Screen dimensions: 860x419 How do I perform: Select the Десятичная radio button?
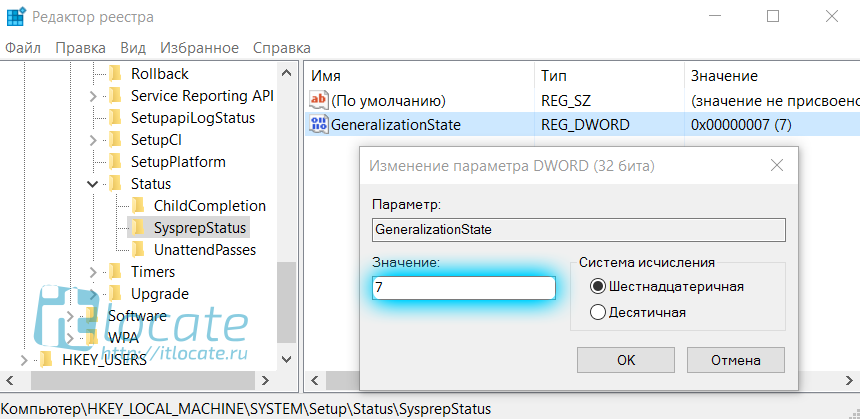[599, 312]
